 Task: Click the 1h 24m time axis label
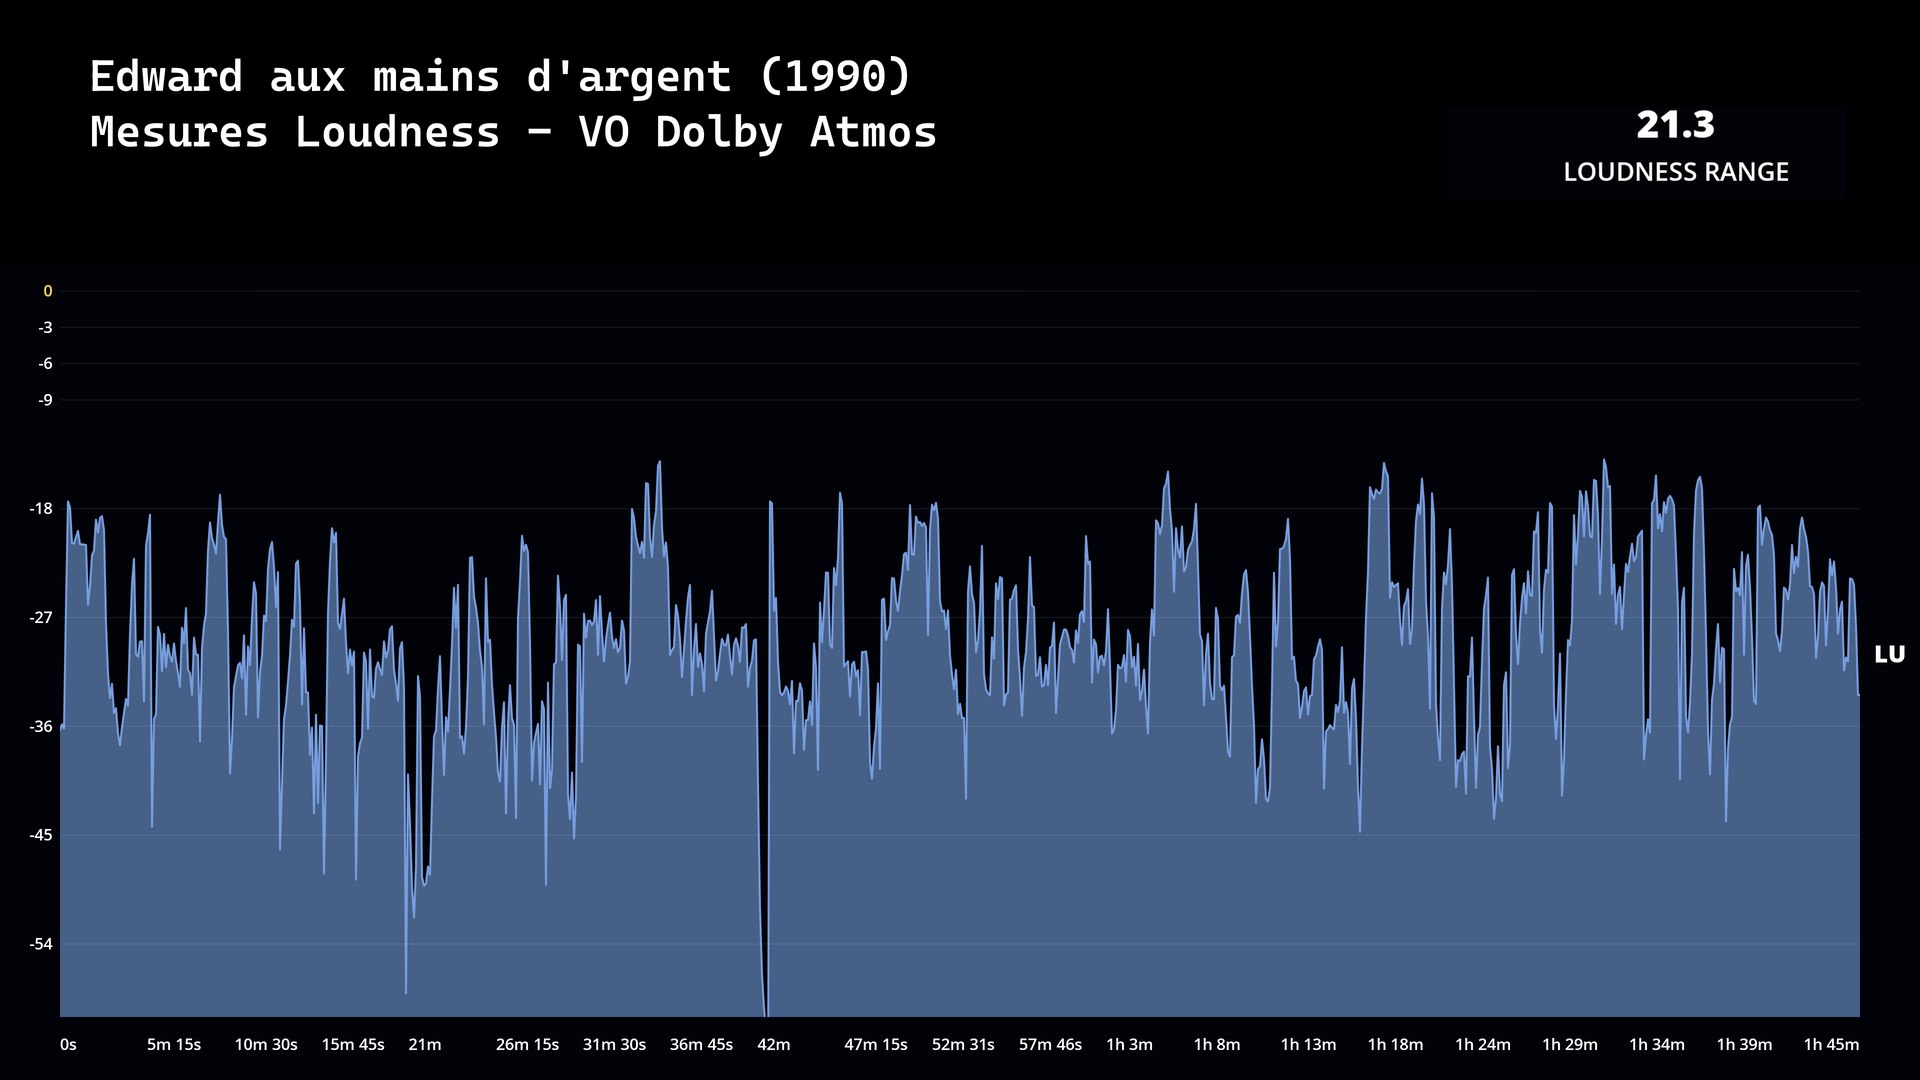coord(1482,1044)
